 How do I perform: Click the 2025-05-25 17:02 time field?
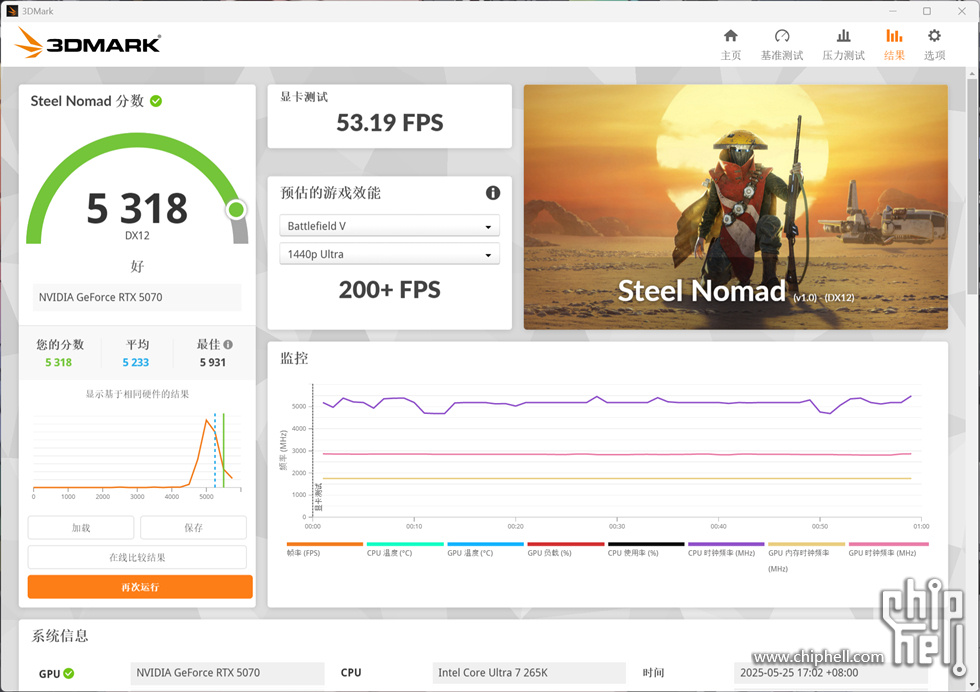[830, 673]
